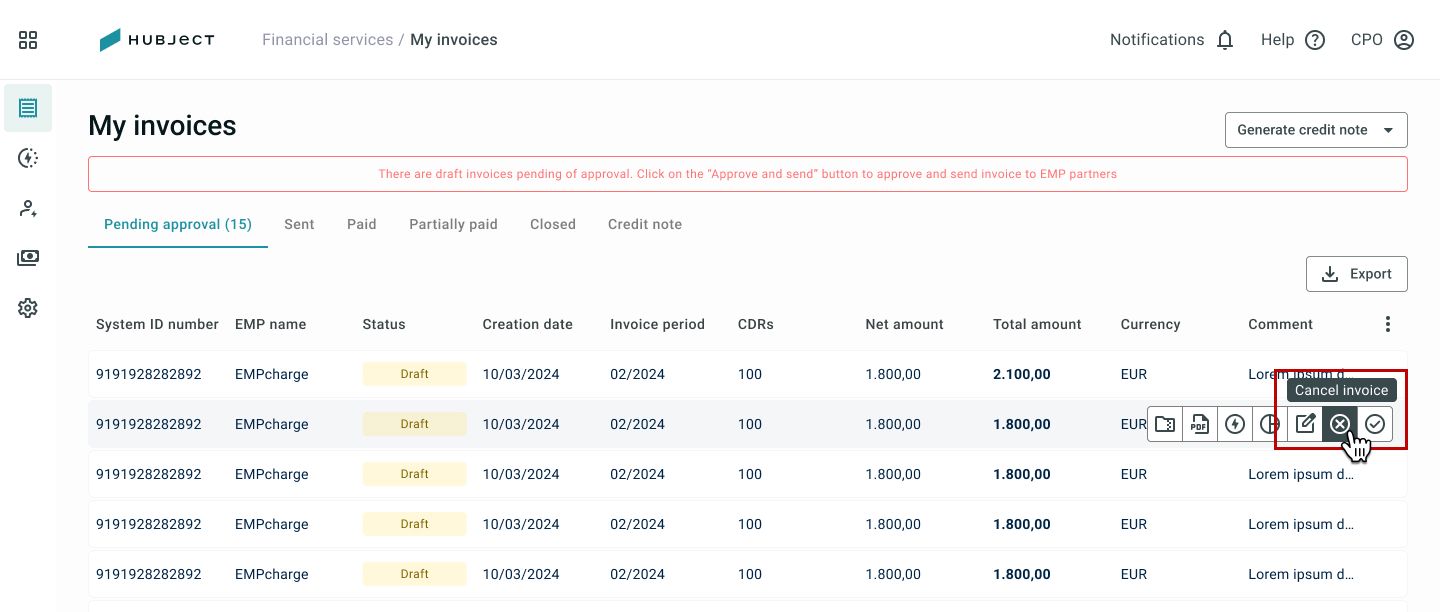The width and height of the screenshot is (1440, 612).
Task: Open the Generate credit note dropdown
Action: pyautogui.click(x=1316, y=130)
